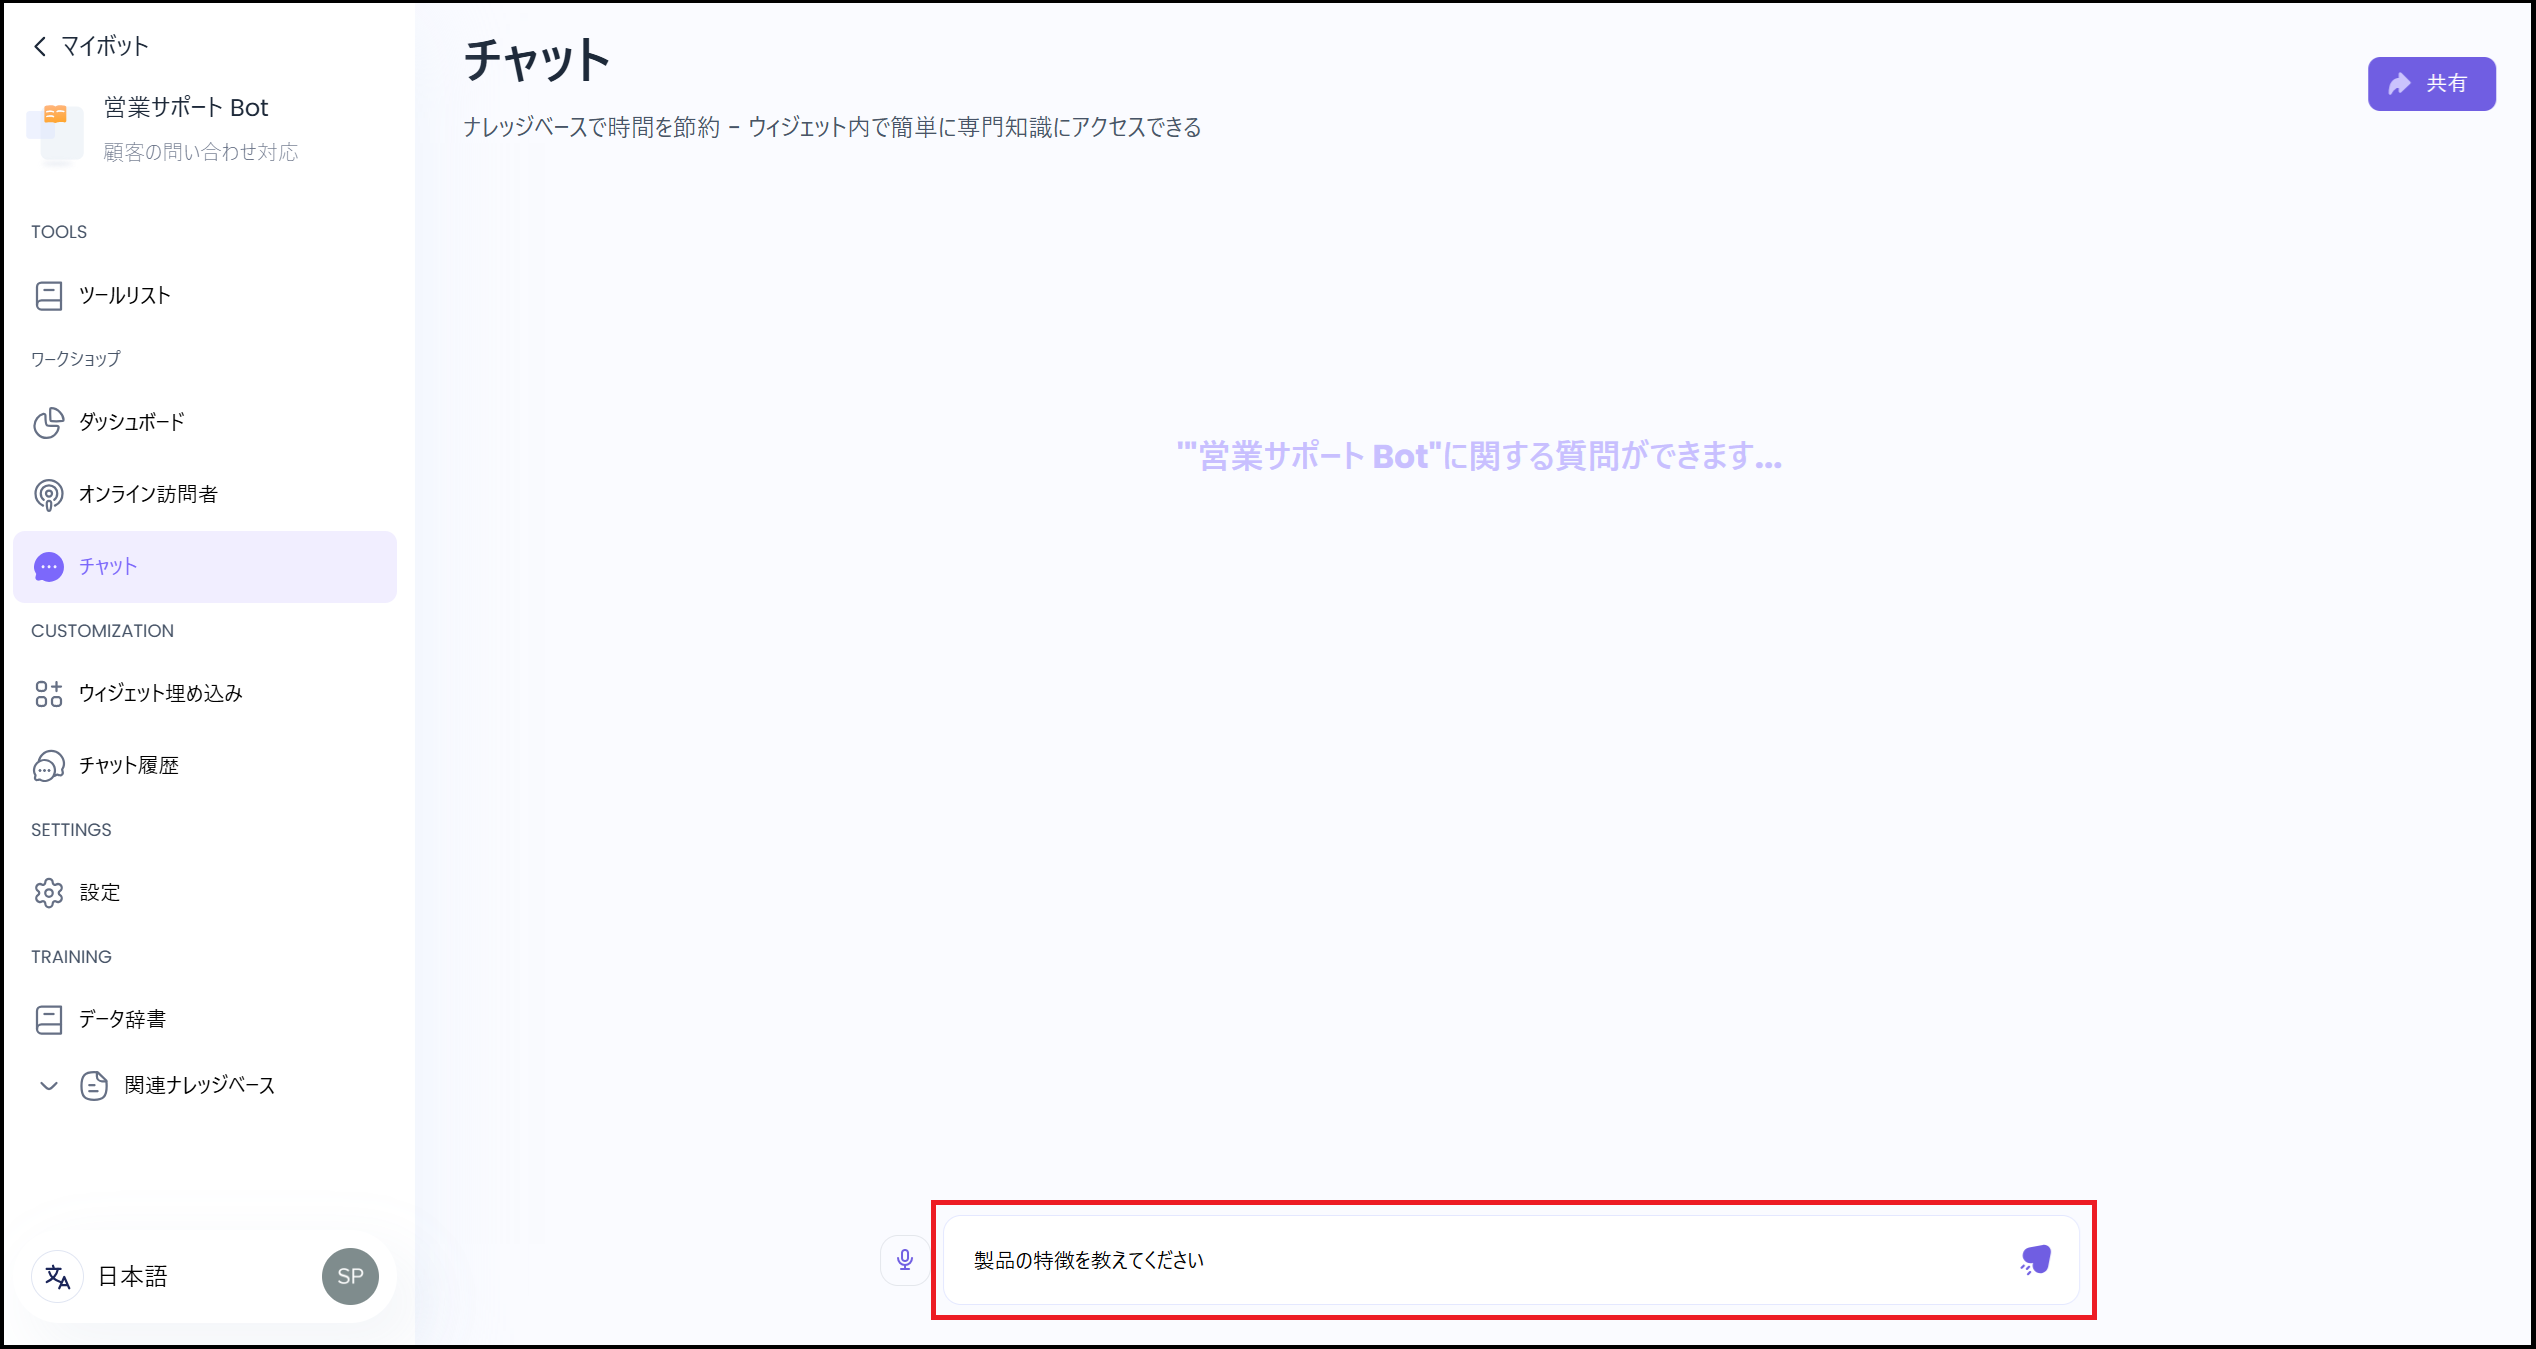
Task: Click the microphone voice input icon
Action: tap(905, 1260)
